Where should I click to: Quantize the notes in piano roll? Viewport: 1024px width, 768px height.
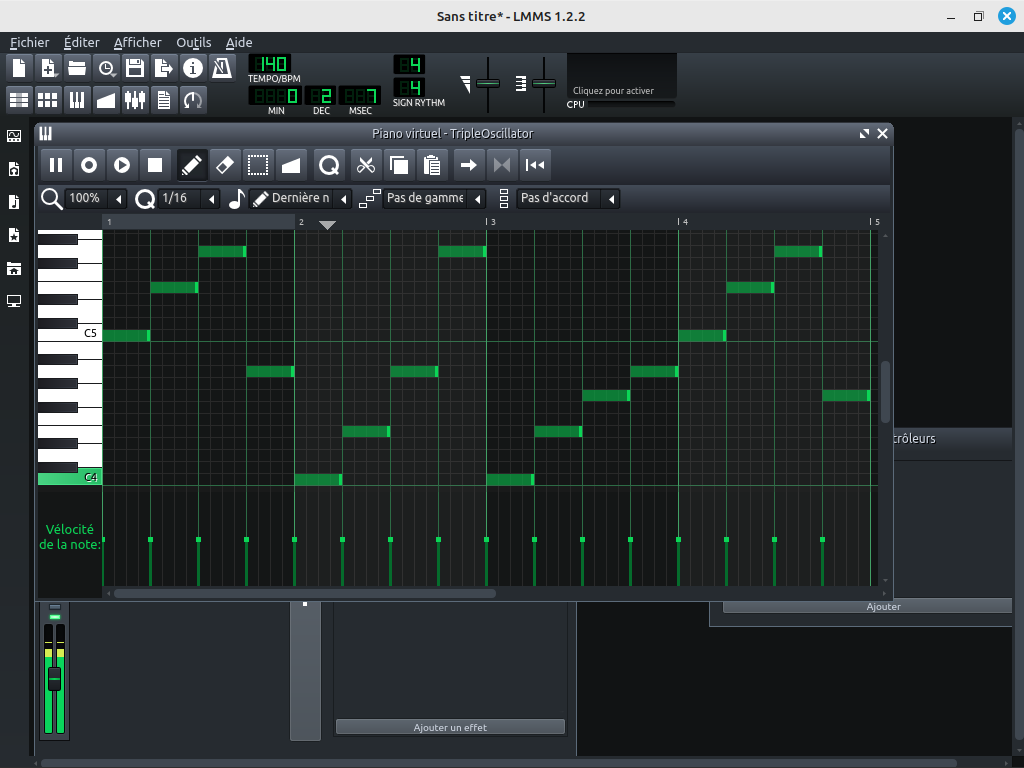click(329, 165)
